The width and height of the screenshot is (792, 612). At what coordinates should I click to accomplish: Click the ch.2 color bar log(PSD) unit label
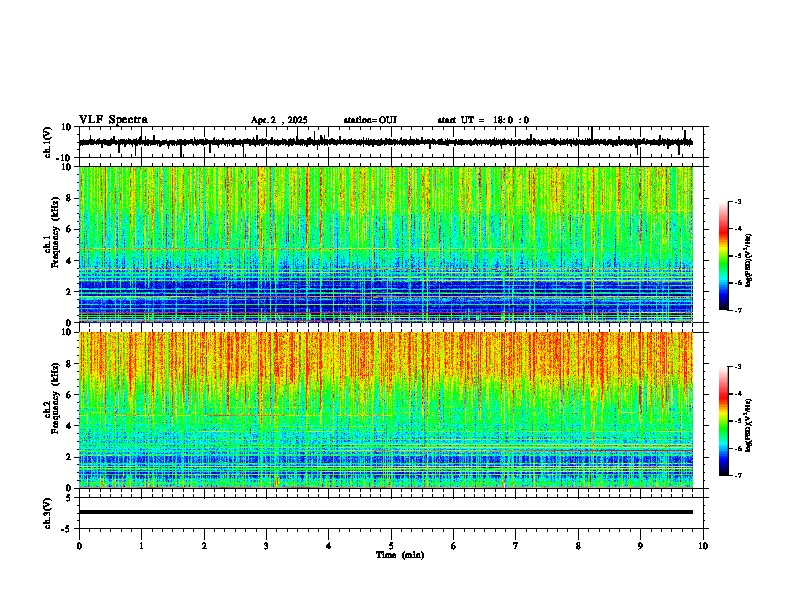748,425
